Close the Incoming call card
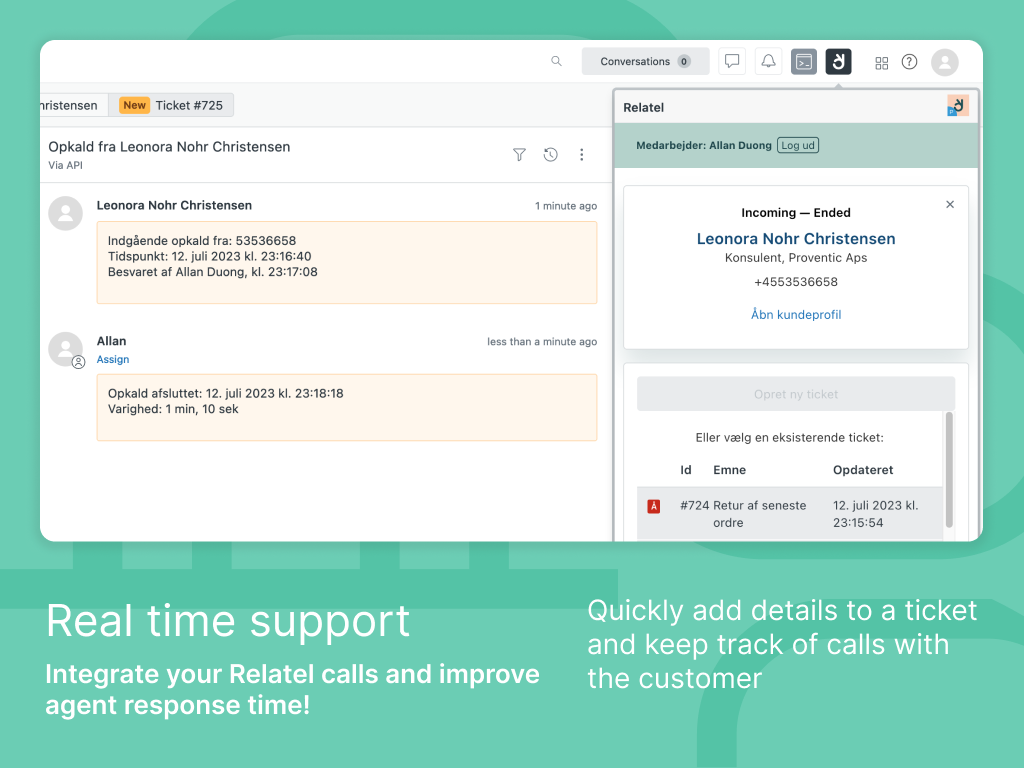The image size is (1024, 768). click(x=949, y=204)
